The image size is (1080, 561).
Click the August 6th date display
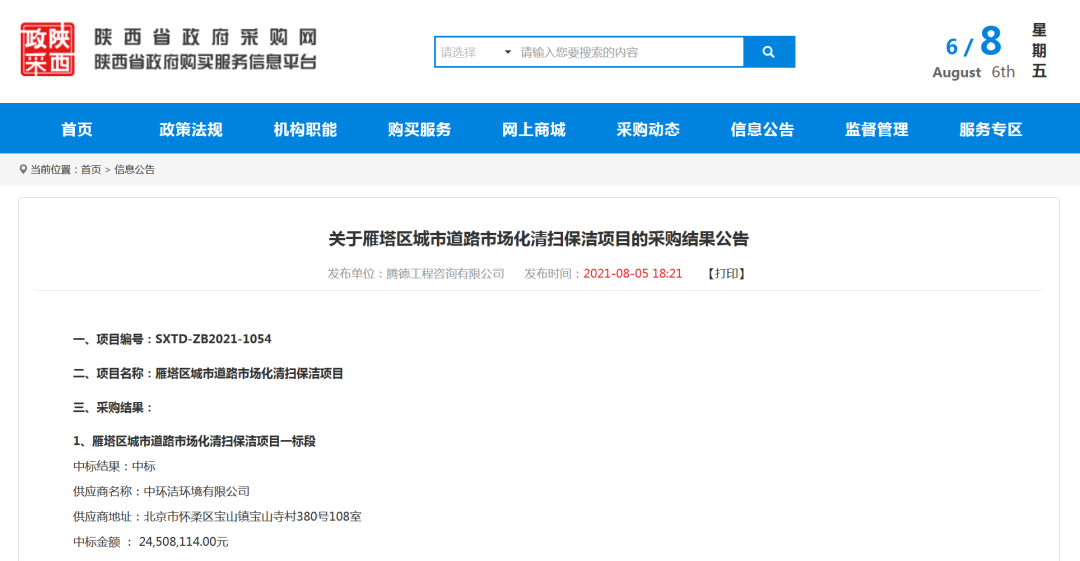(973, 72)
